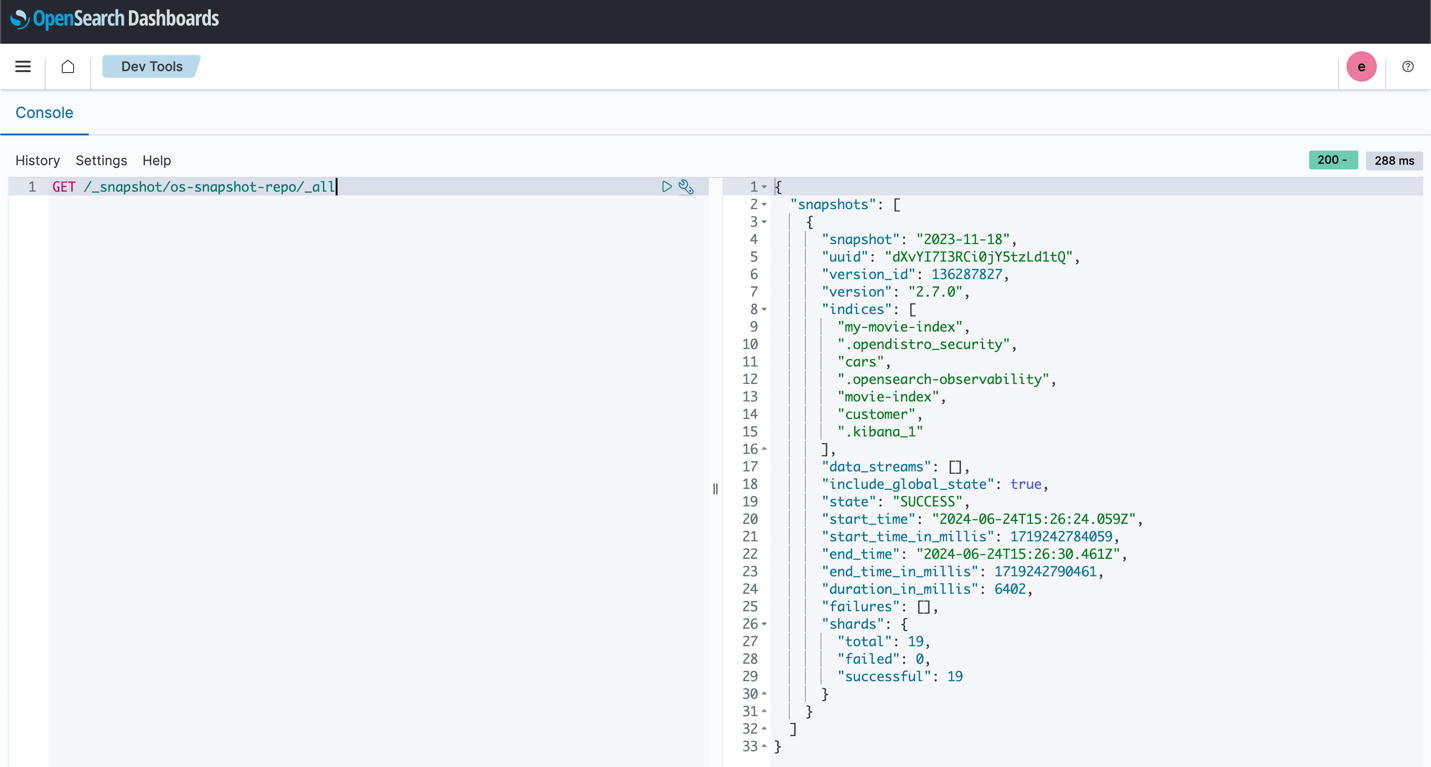The width and height of the screenshot is (1431, 767).
Task: Click the folded "failures" array box
Action: point(924,607)
